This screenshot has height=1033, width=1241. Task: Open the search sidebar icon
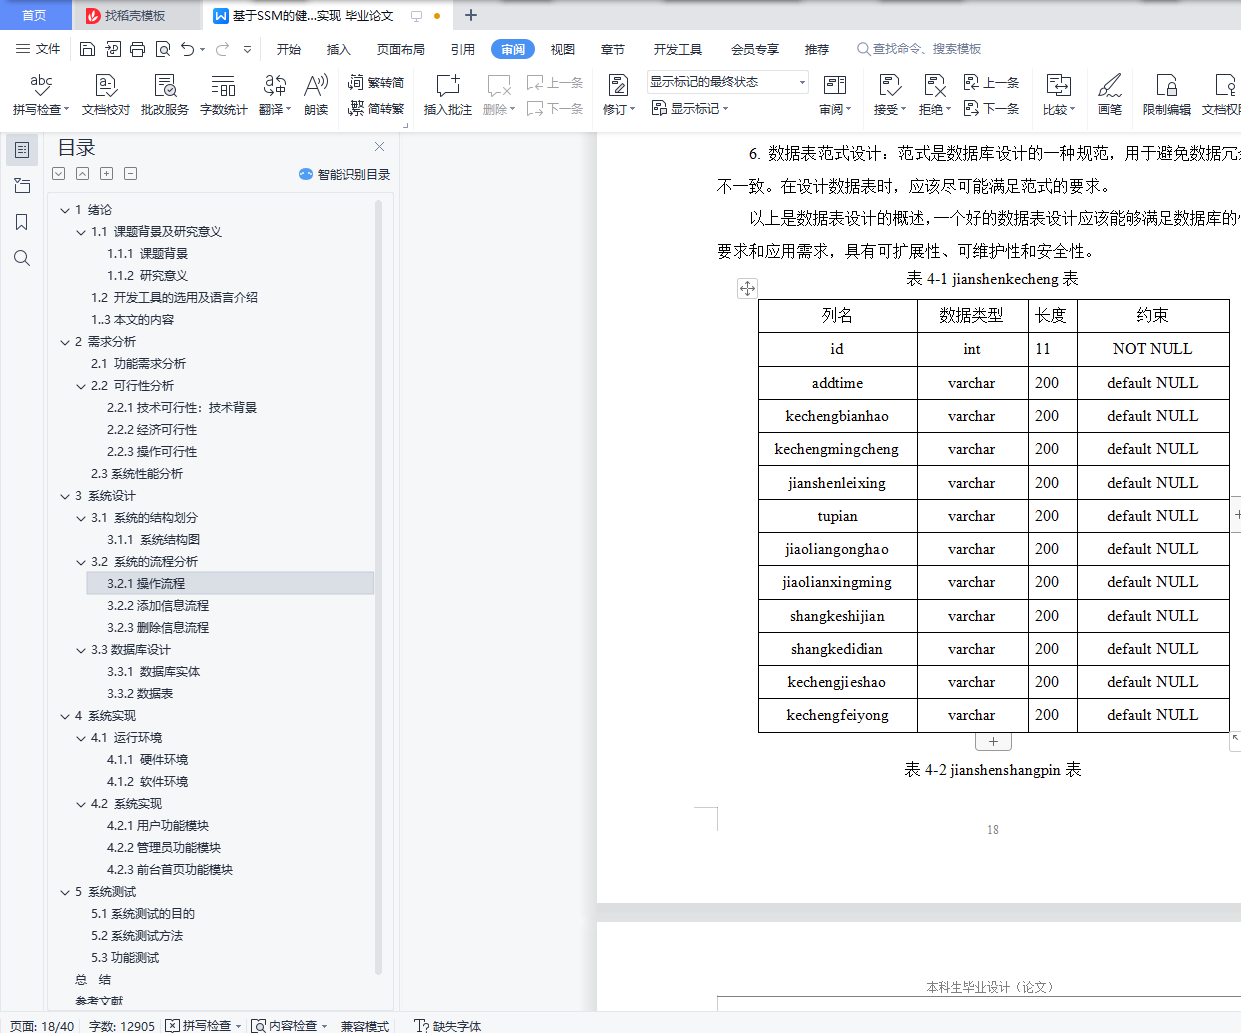click(22, 258)
